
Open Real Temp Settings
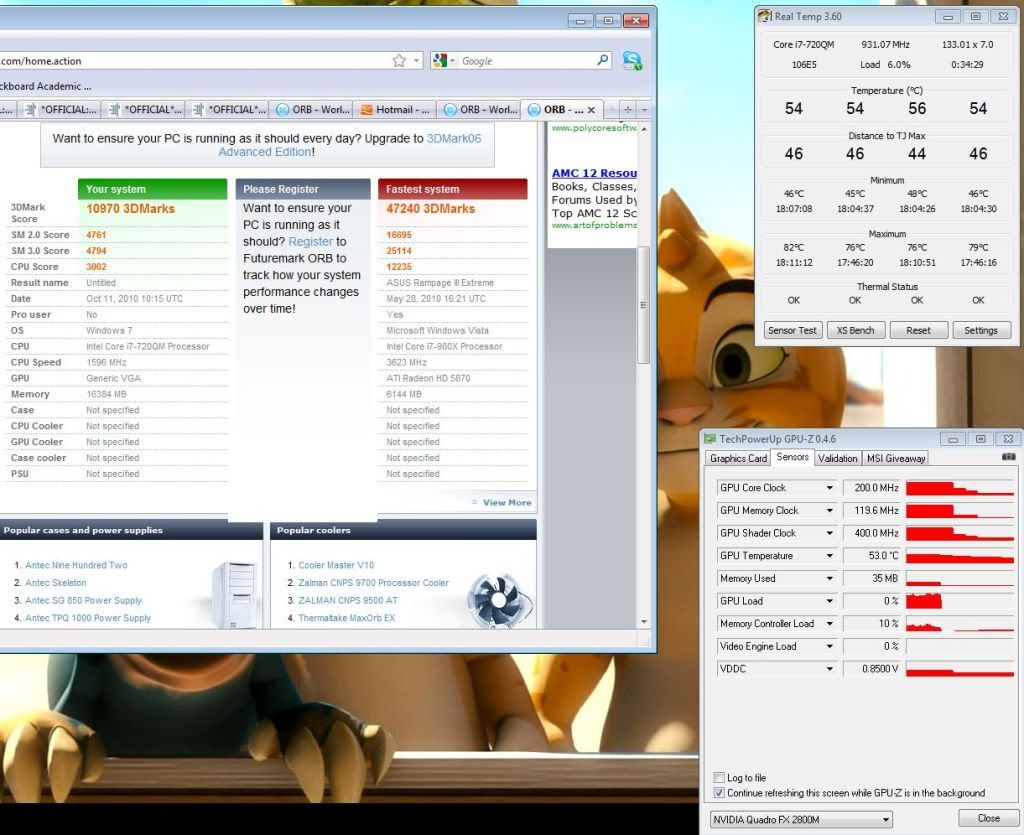point(981,330)
